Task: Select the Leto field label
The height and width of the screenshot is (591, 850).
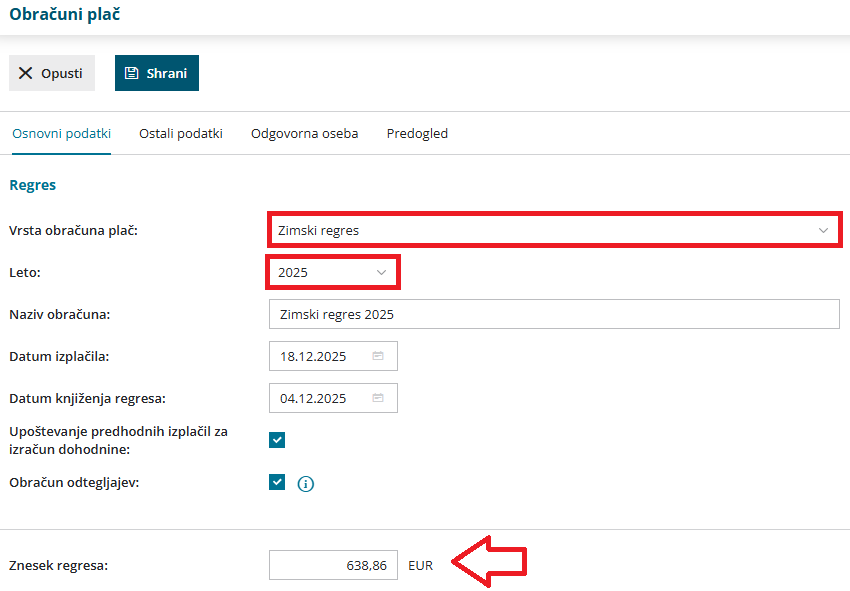Action: tap(25, 272)
